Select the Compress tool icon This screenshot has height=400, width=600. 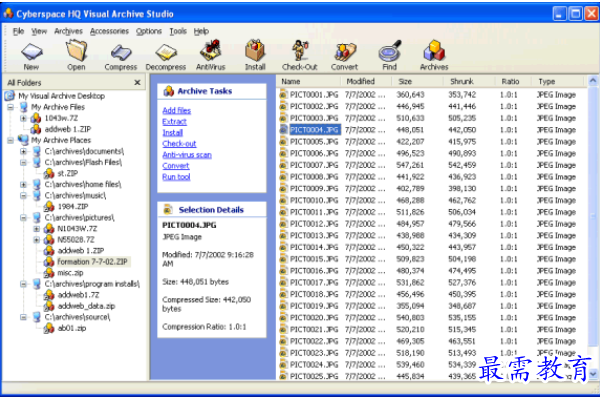(x=121, y=52)
